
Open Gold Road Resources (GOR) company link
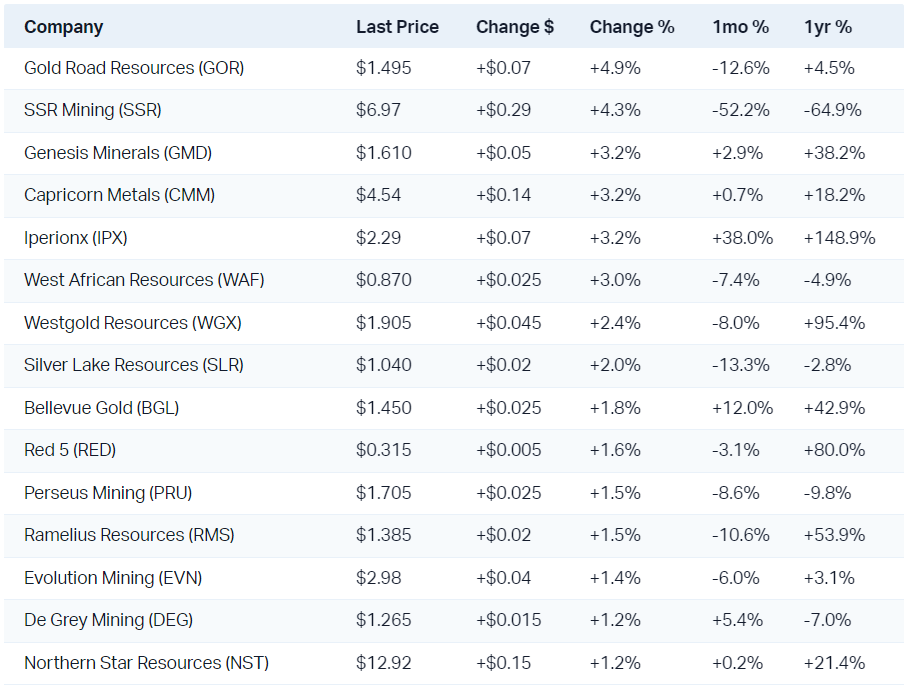point(134,68)
